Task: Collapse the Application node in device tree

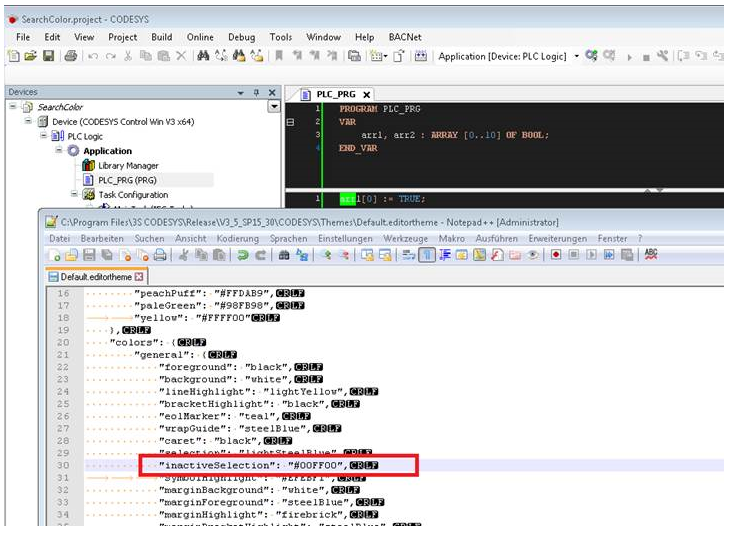Action: pos(57,151)
